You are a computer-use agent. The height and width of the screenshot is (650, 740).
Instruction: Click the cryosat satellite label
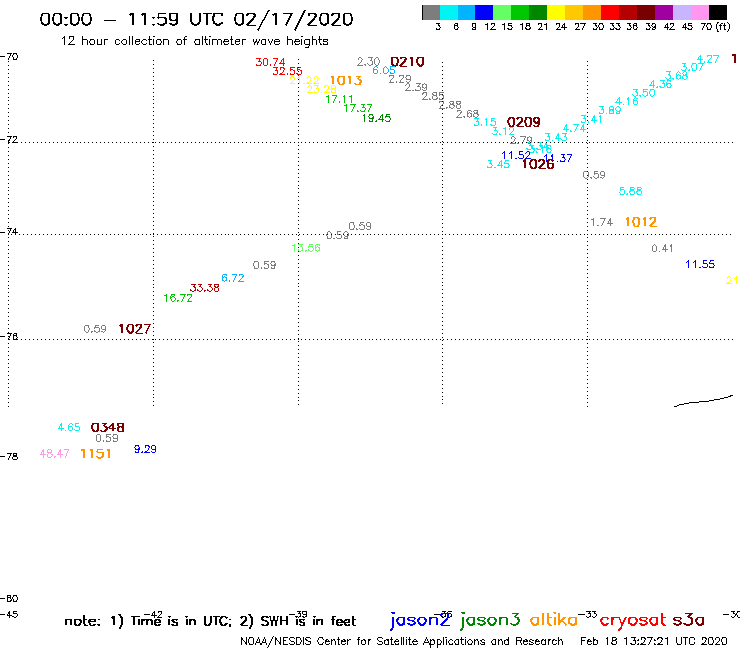(x=633, y=621)
